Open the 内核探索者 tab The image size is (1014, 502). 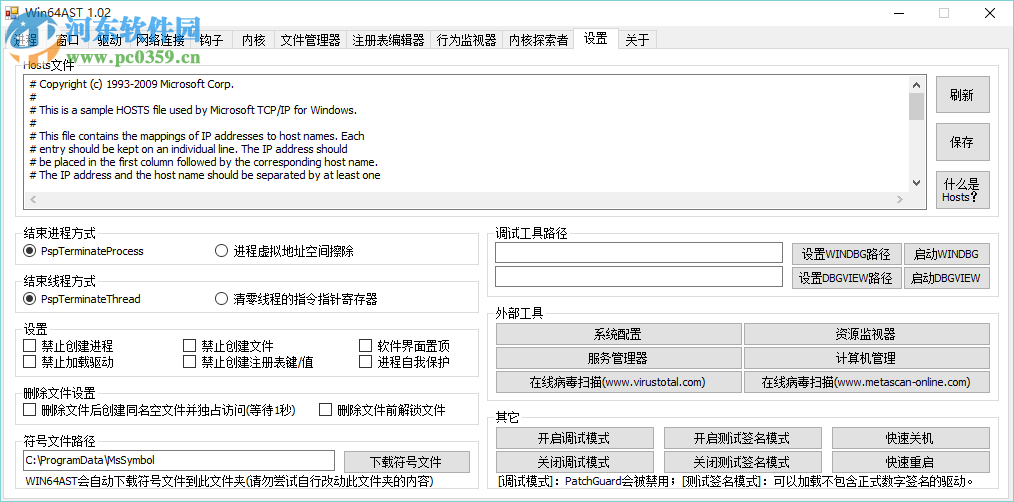pyautogui.click(x=538, y=40)
